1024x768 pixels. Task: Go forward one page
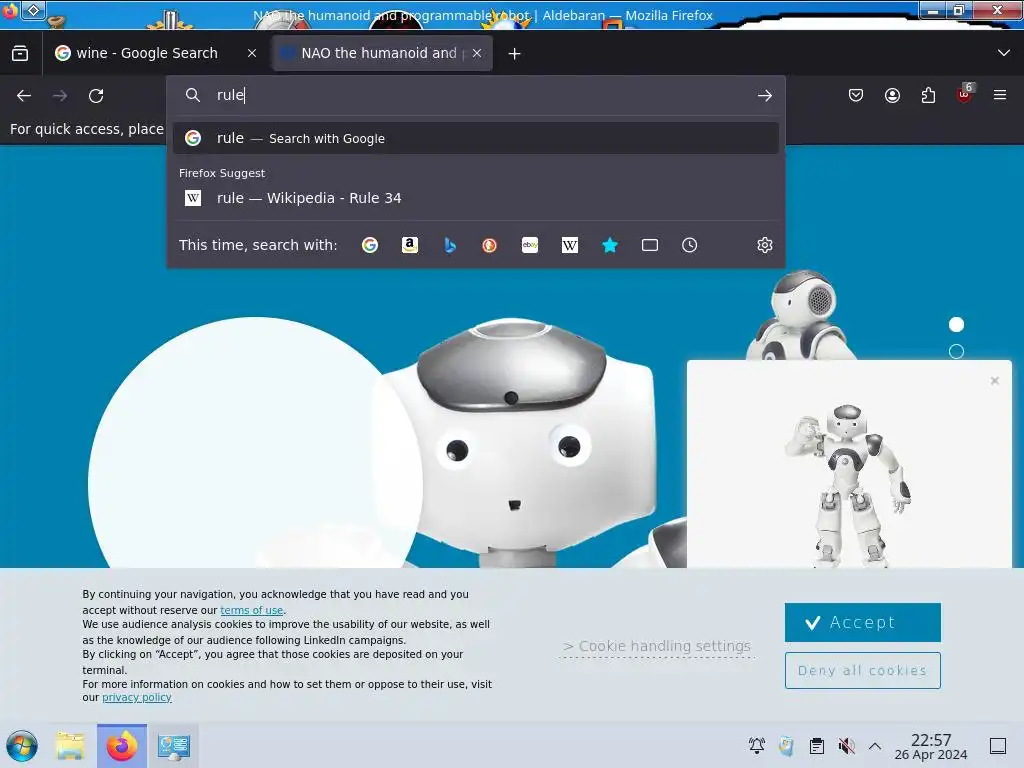60,96
